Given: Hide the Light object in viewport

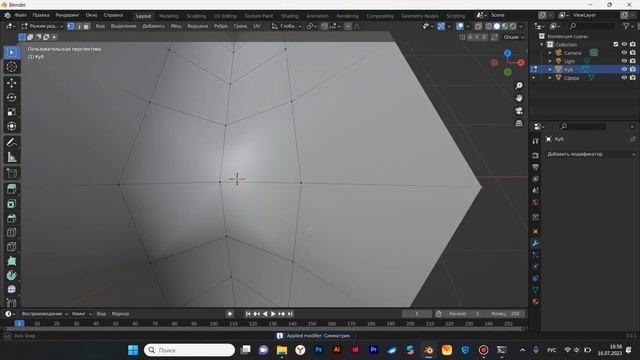Looking at the screenshot, I should point(624,61).
